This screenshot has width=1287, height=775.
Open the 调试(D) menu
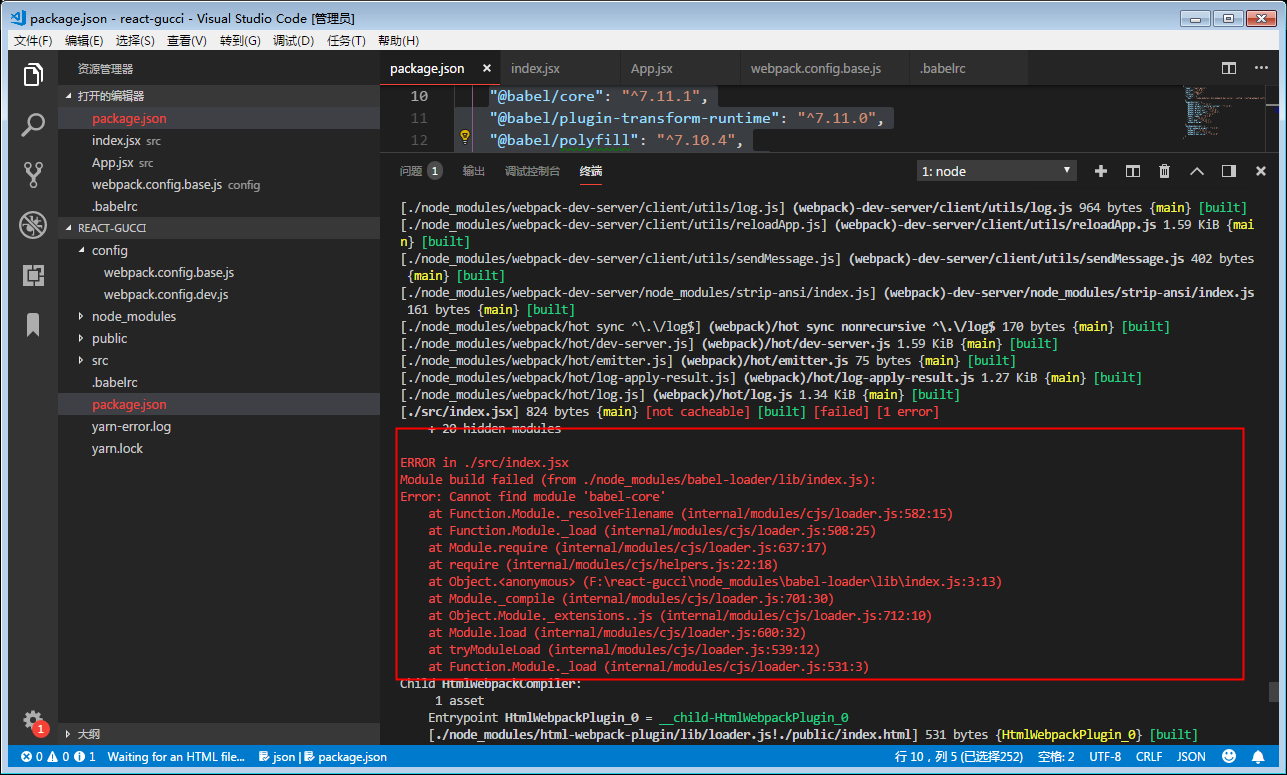(293, 41)
